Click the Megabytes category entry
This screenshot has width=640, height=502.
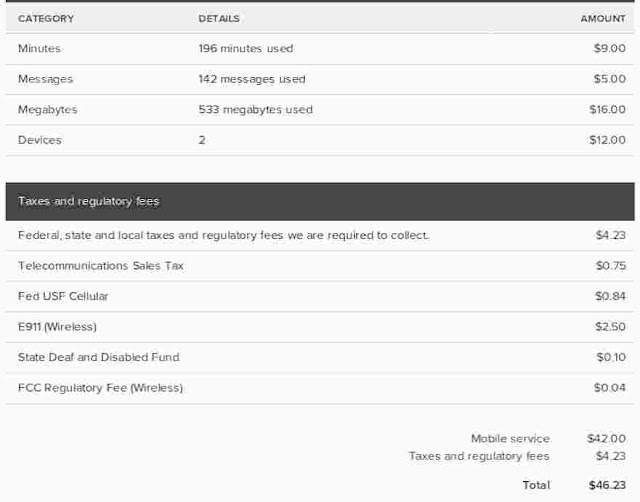[x=47, y=110]
